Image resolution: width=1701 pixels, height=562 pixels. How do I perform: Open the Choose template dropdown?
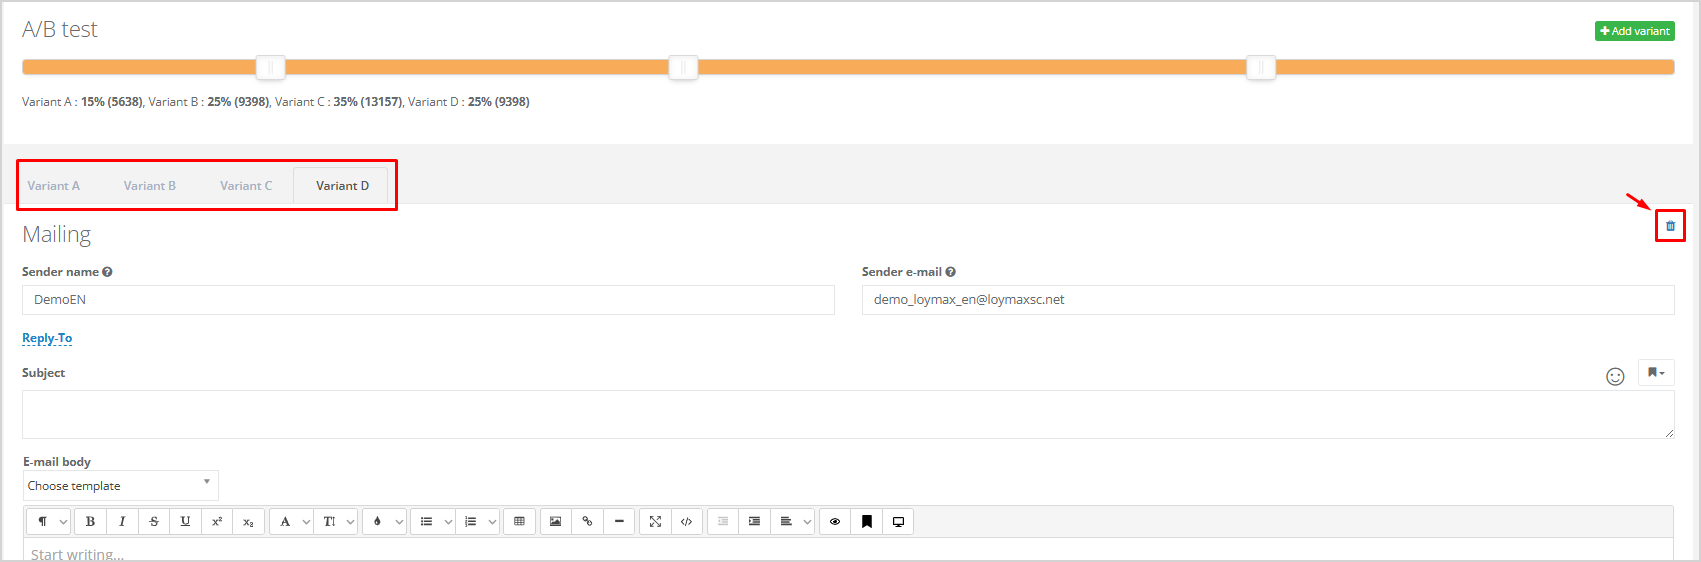click(120, 486)
